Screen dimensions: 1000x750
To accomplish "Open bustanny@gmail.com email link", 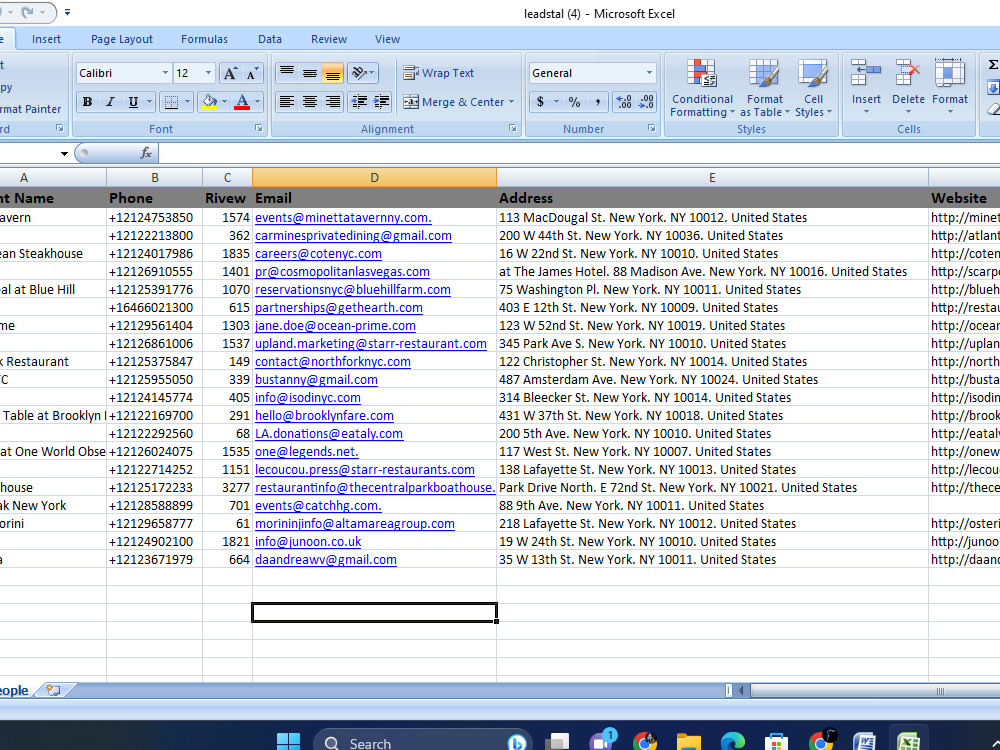I will point(316,379).
